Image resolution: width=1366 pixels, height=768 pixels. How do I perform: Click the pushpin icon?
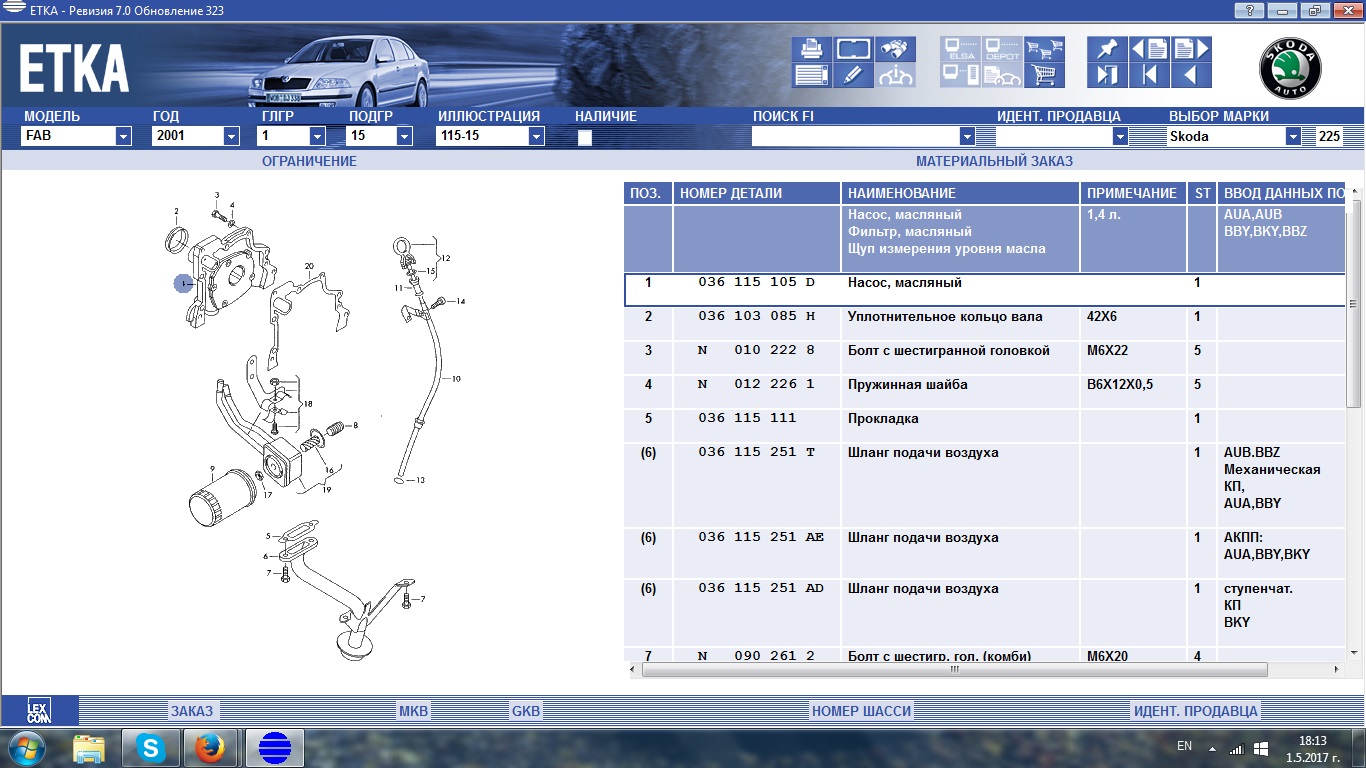(x=1107, y=49)
